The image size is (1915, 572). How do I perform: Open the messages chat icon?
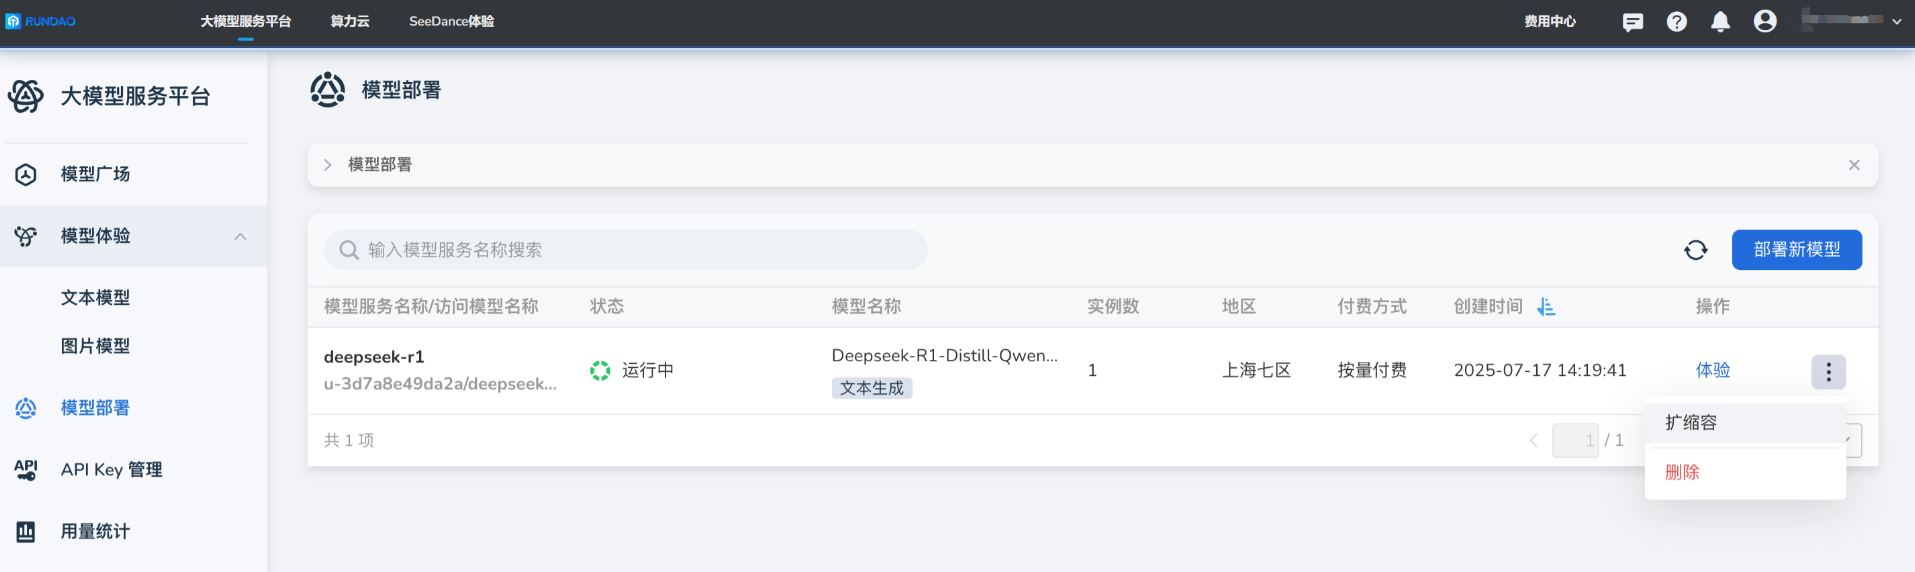coord(1633,22)
